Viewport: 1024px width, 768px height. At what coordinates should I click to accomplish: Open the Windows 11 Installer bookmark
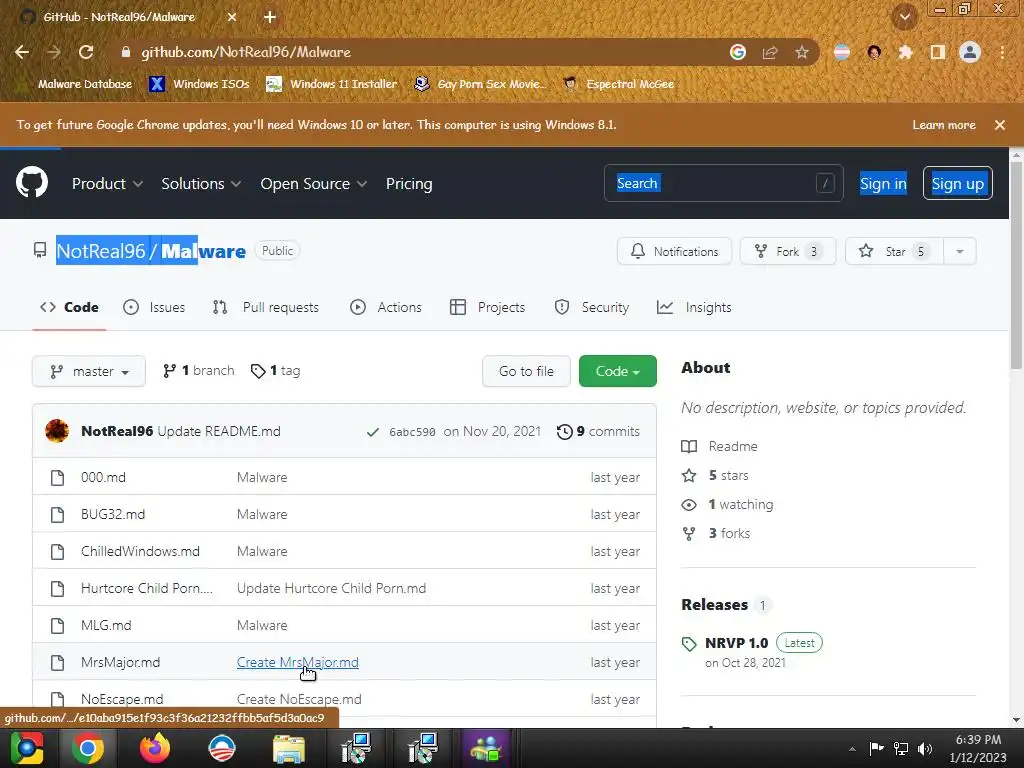[332, 84]
